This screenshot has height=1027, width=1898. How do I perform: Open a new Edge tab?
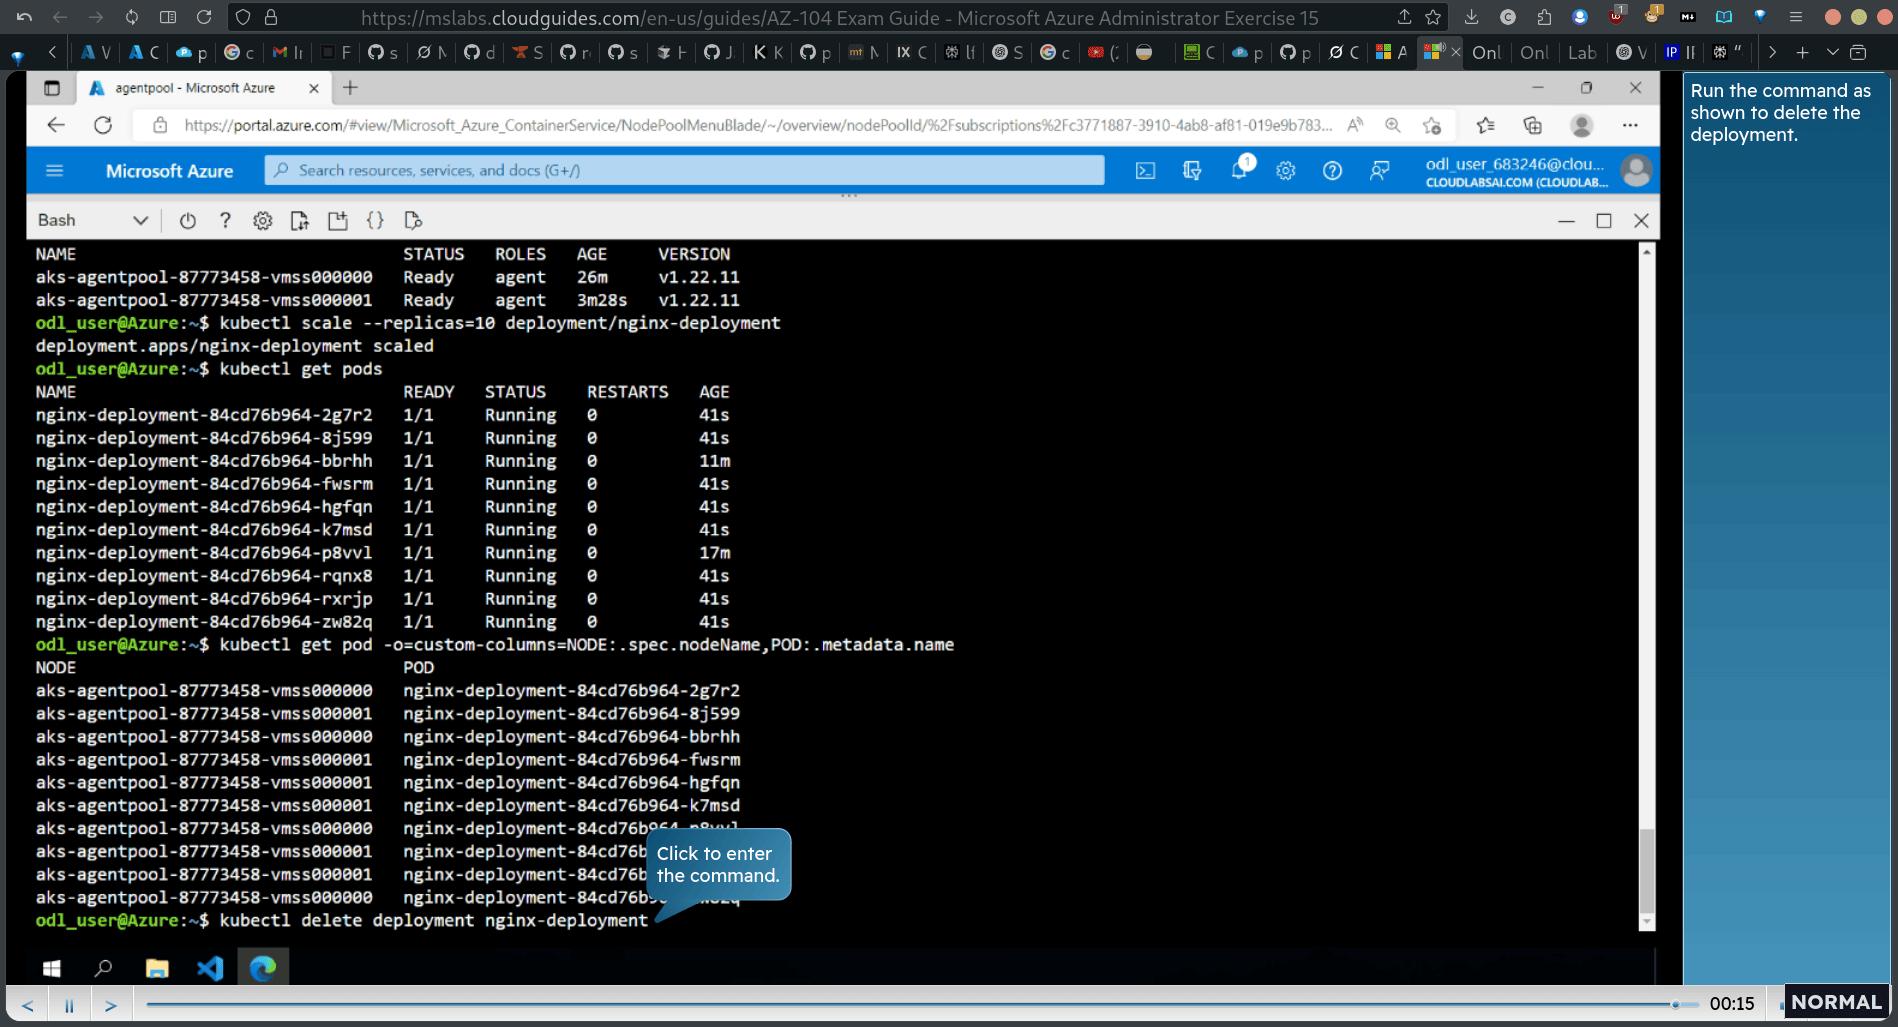click(350, 88)
